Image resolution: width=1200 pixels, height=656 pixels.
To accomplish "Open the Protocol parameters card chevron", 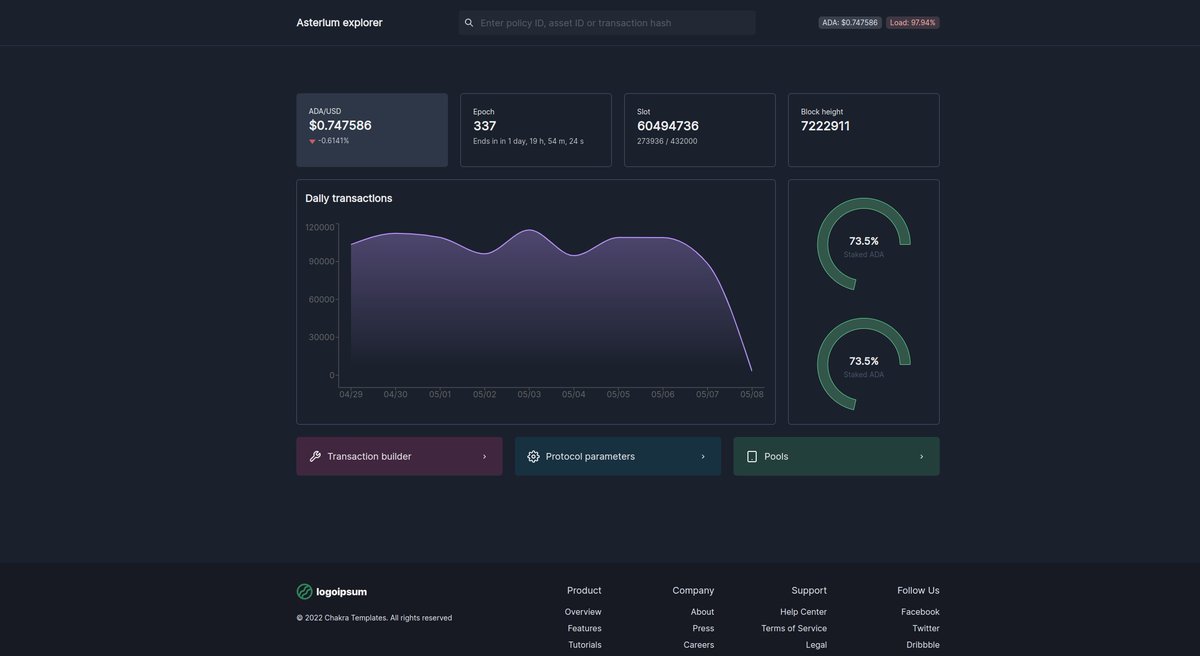I will coord(703,457).
